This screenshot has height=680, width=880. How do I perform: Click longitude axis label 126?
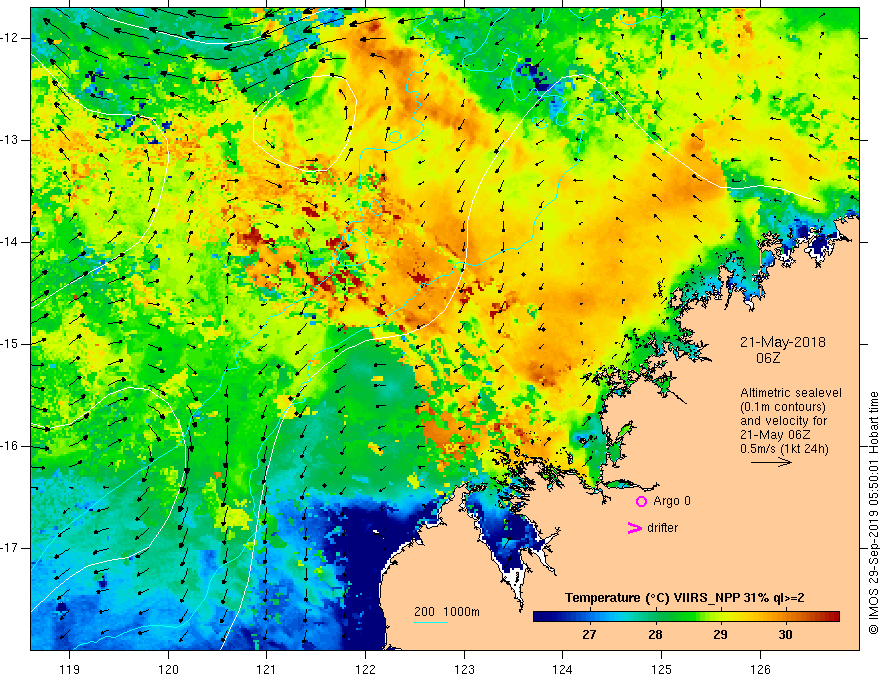point(760,669)
